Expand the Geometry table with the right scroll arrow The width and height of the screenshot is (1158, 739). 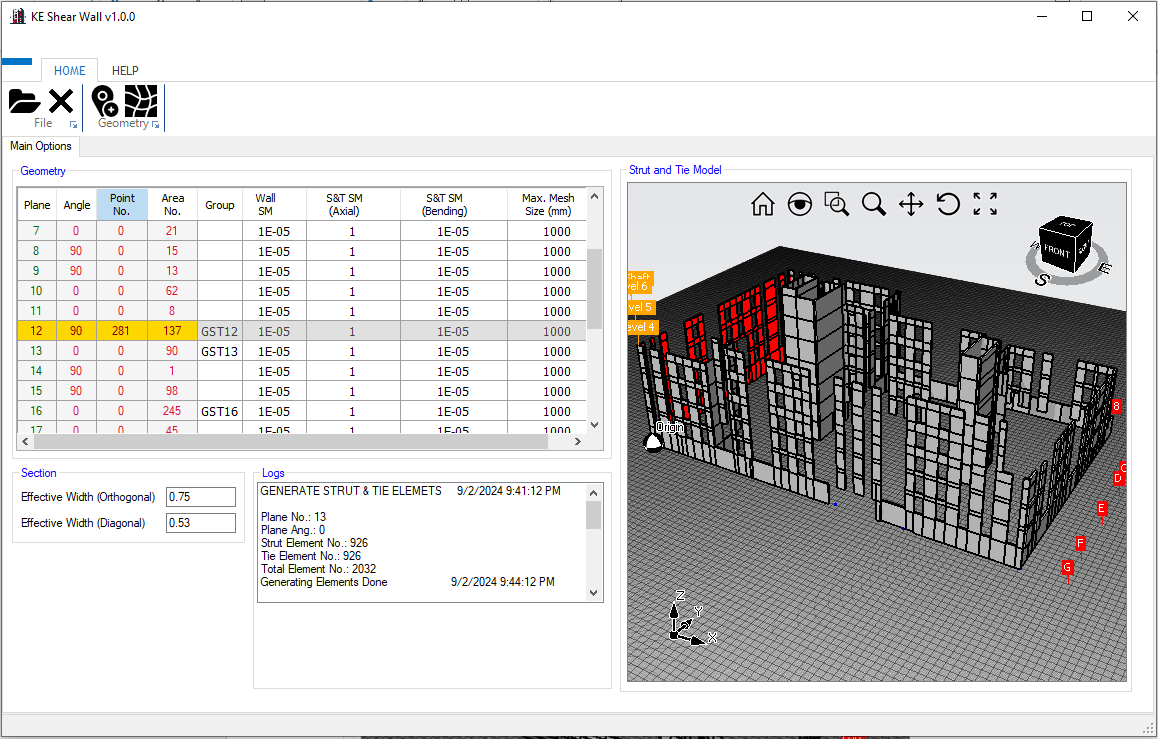[x=577, y=441]
